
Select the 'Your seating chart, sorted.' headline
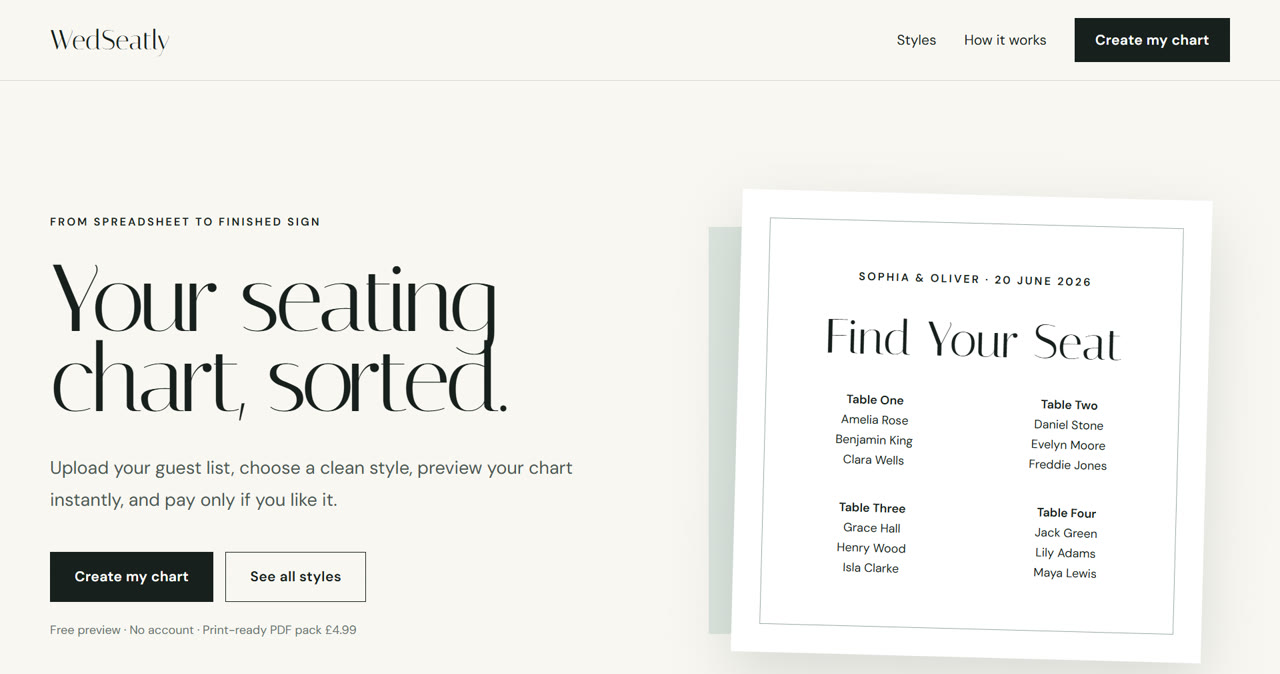[x=279, y=340]
